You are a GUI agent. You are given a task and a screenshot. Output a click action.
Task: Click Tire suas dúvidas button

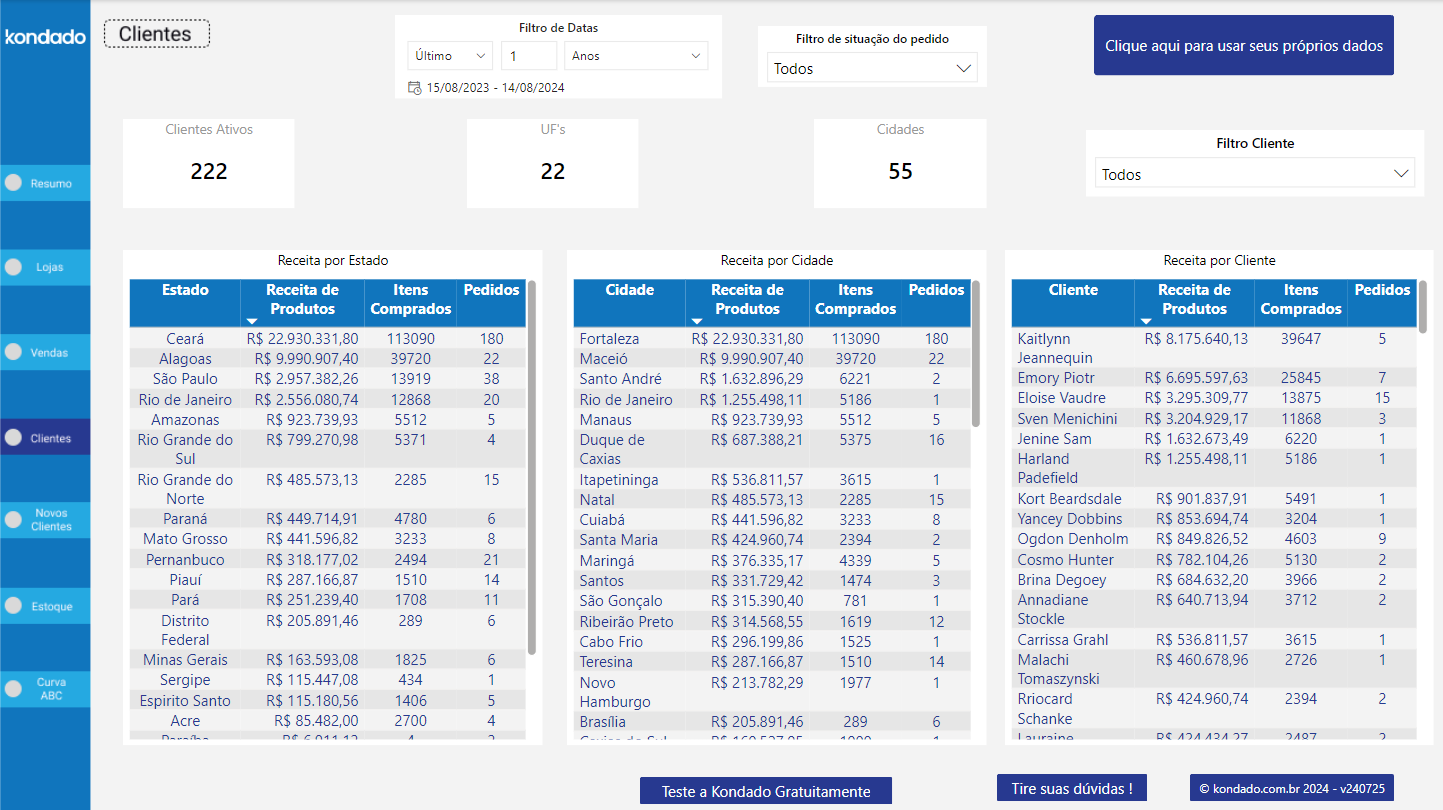coord(1071,789)
